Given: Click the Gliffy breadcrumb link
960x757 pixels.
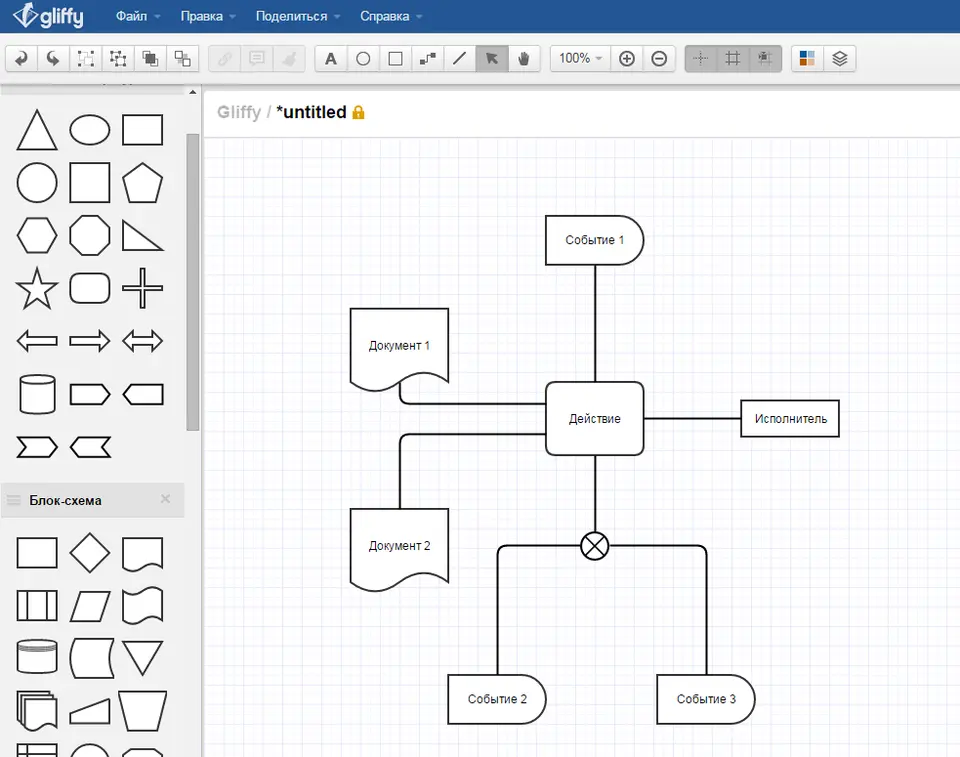Looking at the screenshot, I should pyautogui.click(x=239, y=112).
